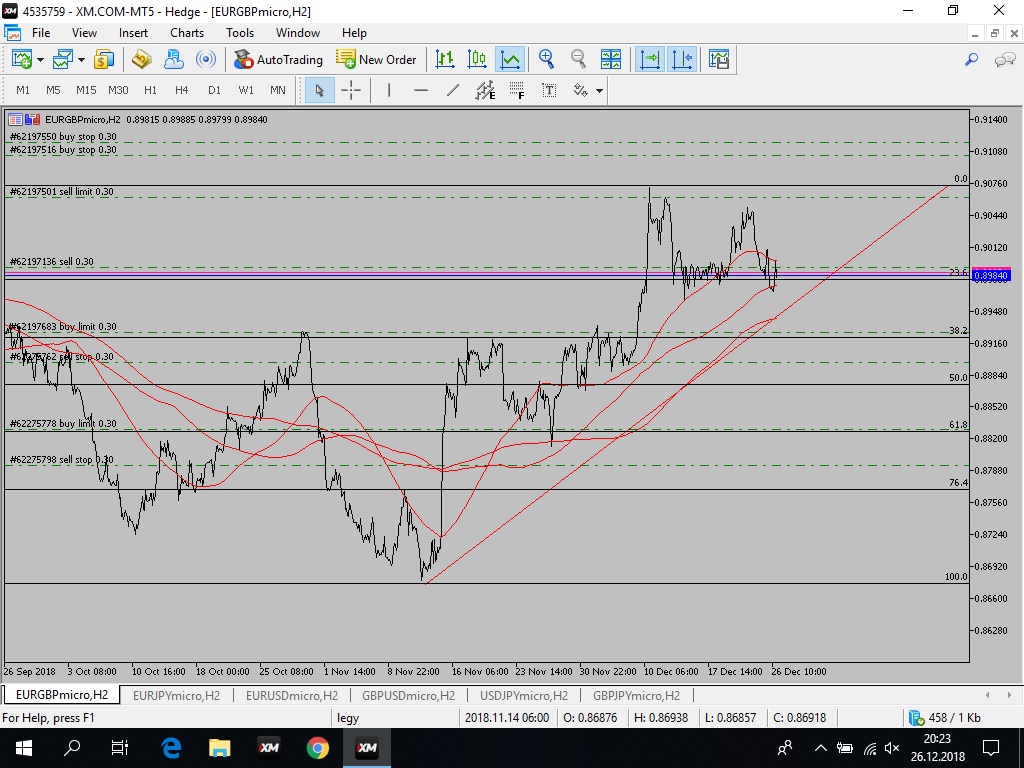This screenshot has height=768, width=1024.
Task: Expand the profiles dropdown arrow
Action: point(81,60)
